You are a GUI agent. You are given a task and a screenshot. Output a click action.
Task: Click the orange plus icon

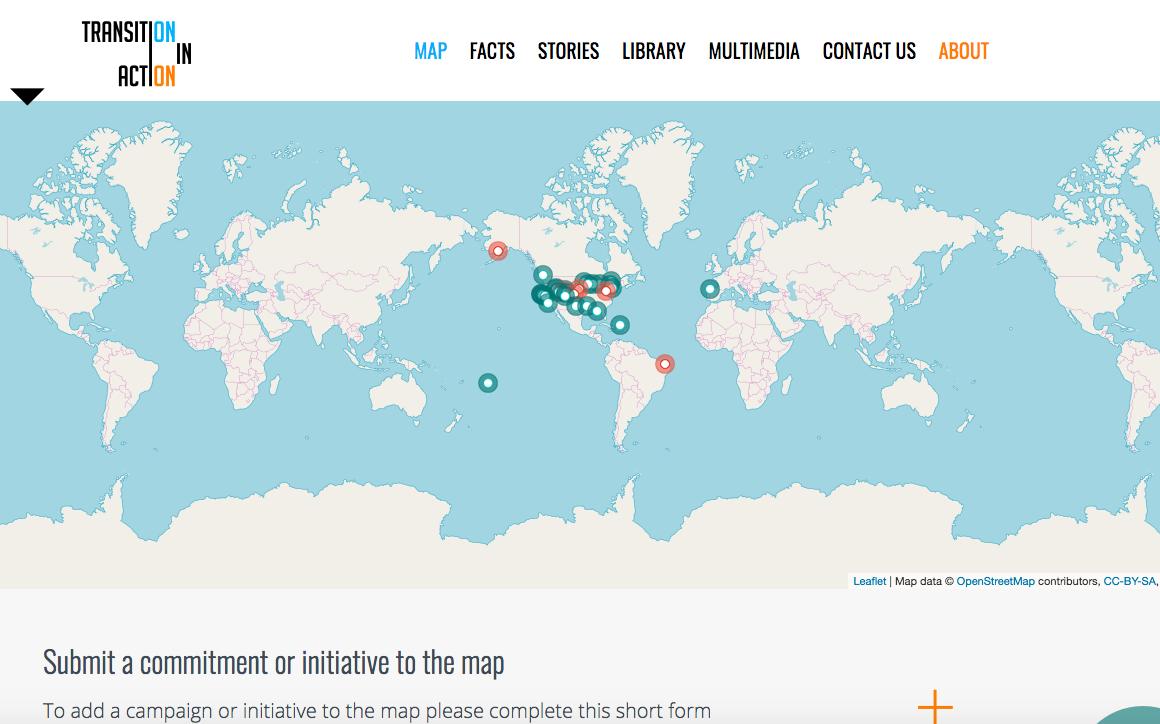click(x=935, y=707)
